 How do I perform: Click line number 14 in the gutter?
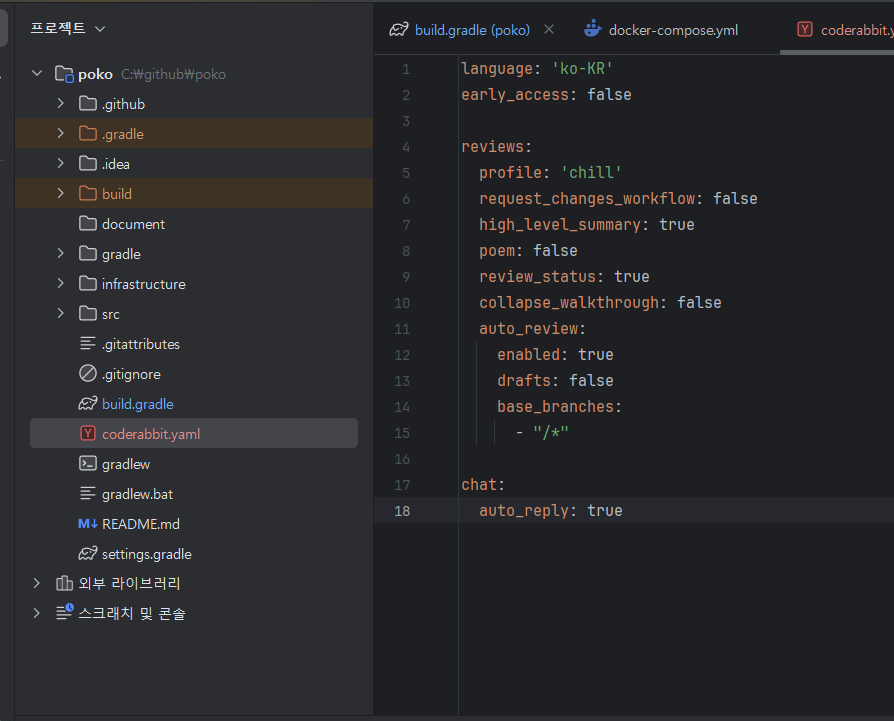[401, 406]
